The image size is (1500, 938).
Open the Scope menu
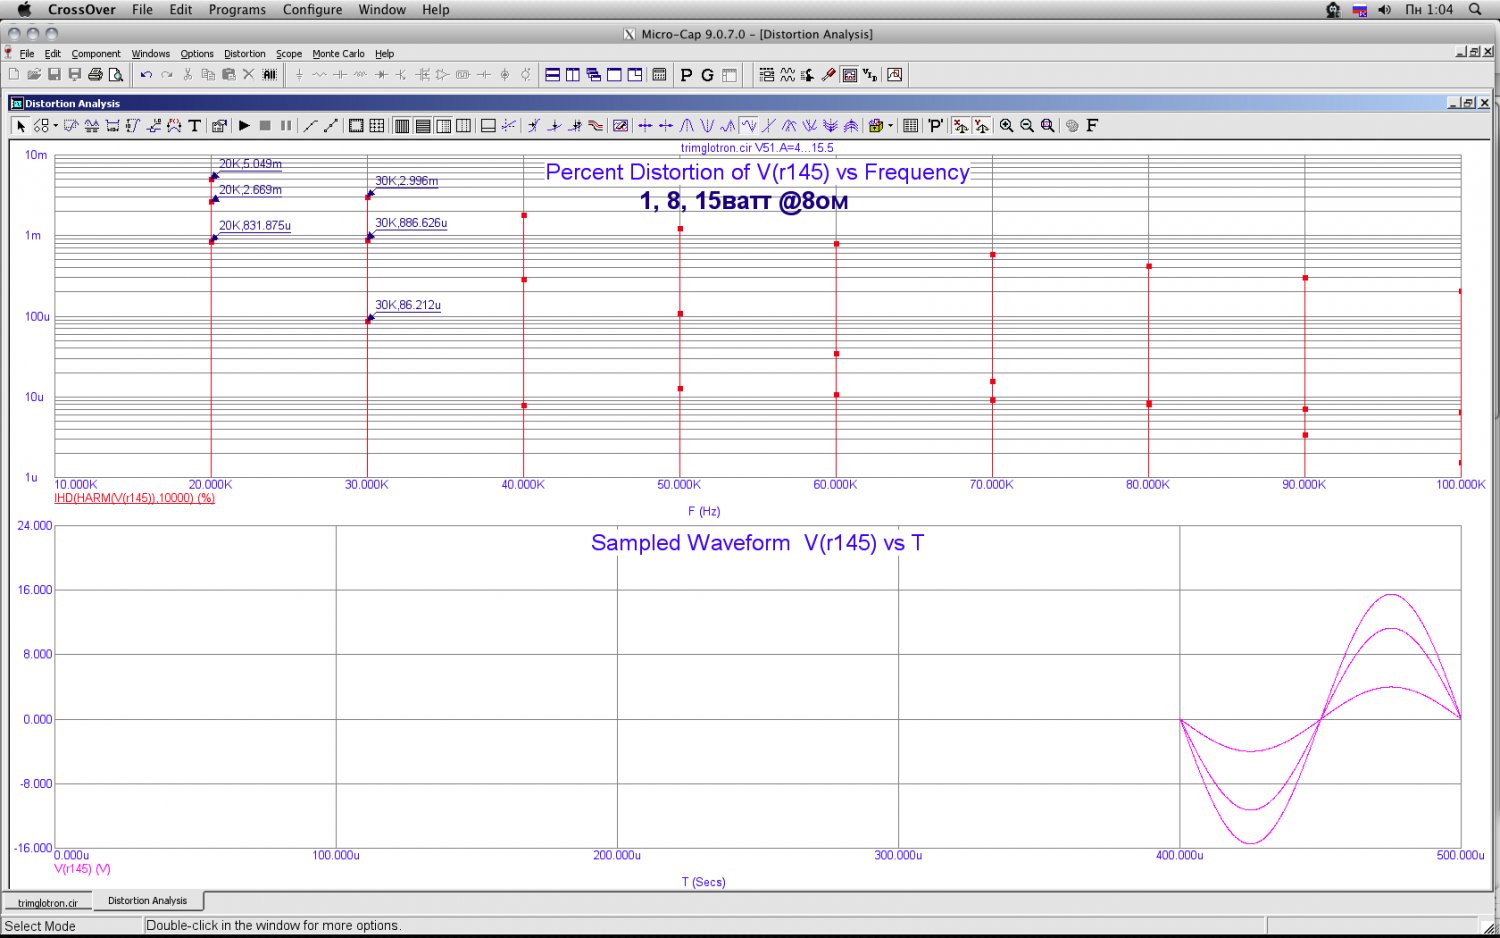click(x=289, y=54)
